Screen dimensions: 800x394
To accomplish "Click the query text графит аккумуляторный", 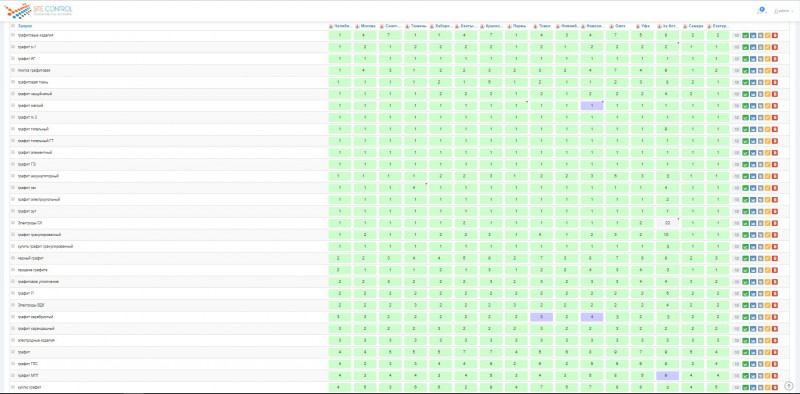I will coord(38,176).
